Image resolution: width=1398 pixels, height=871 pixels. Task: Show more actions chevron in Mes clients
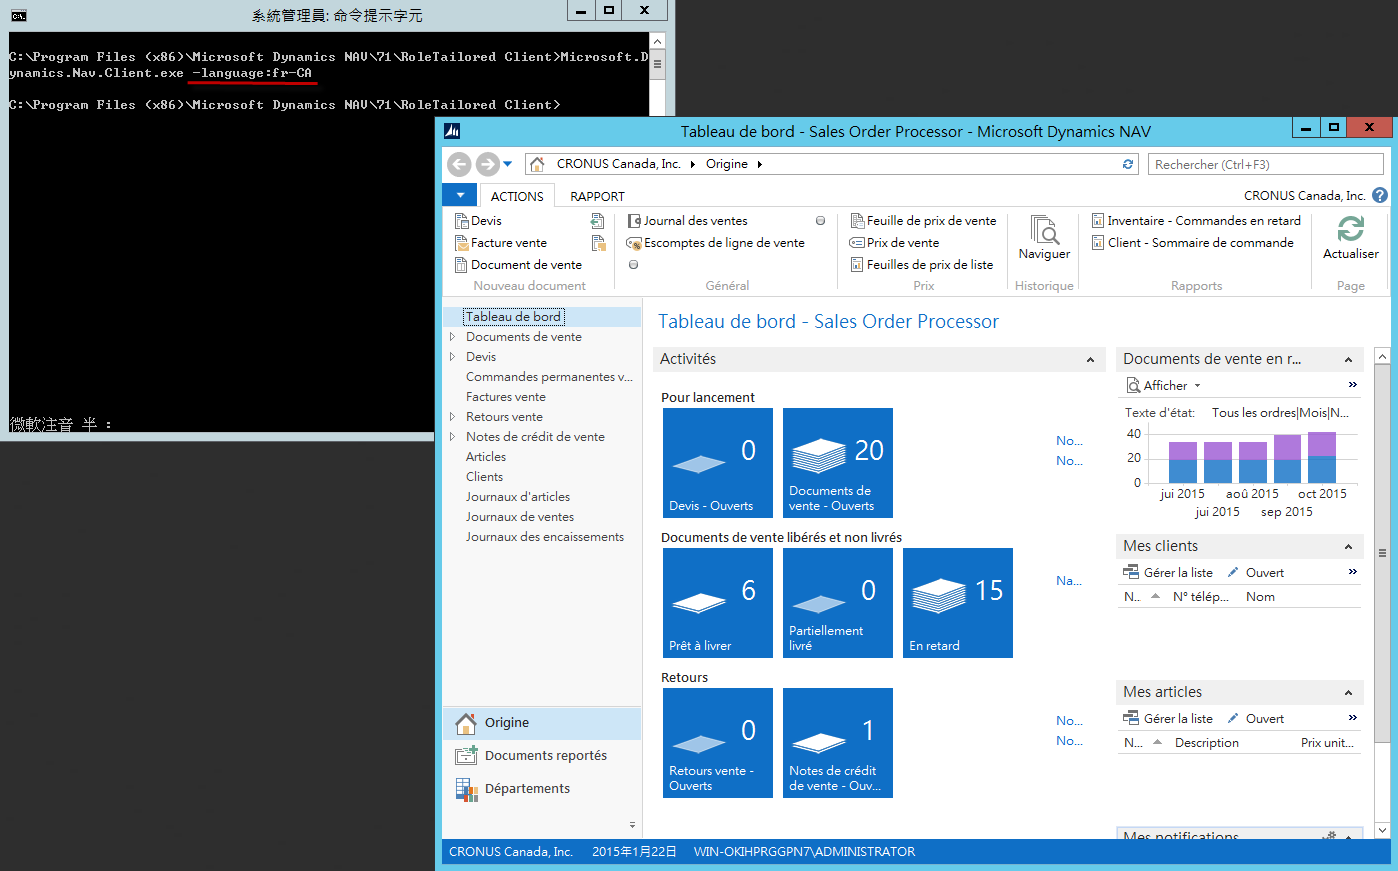tap(1353, 572)
